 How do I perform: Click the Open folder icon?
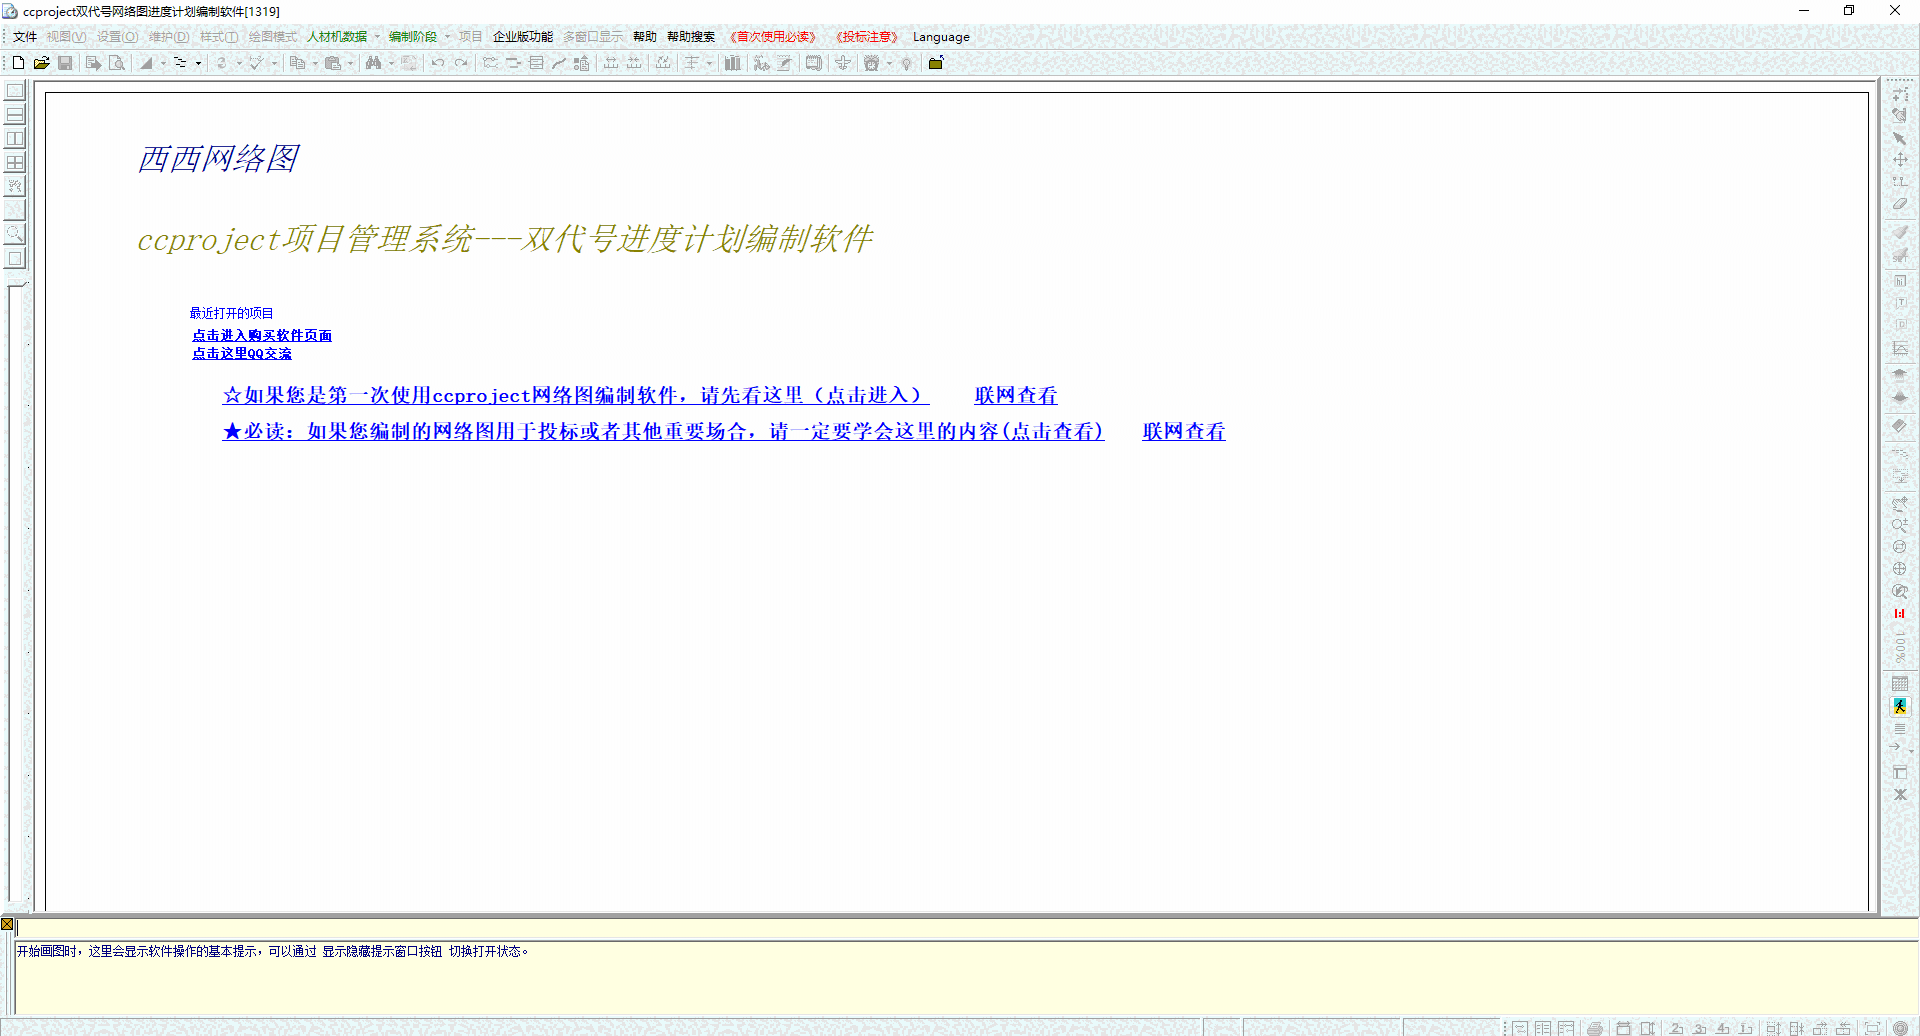[x=41, y=63]
